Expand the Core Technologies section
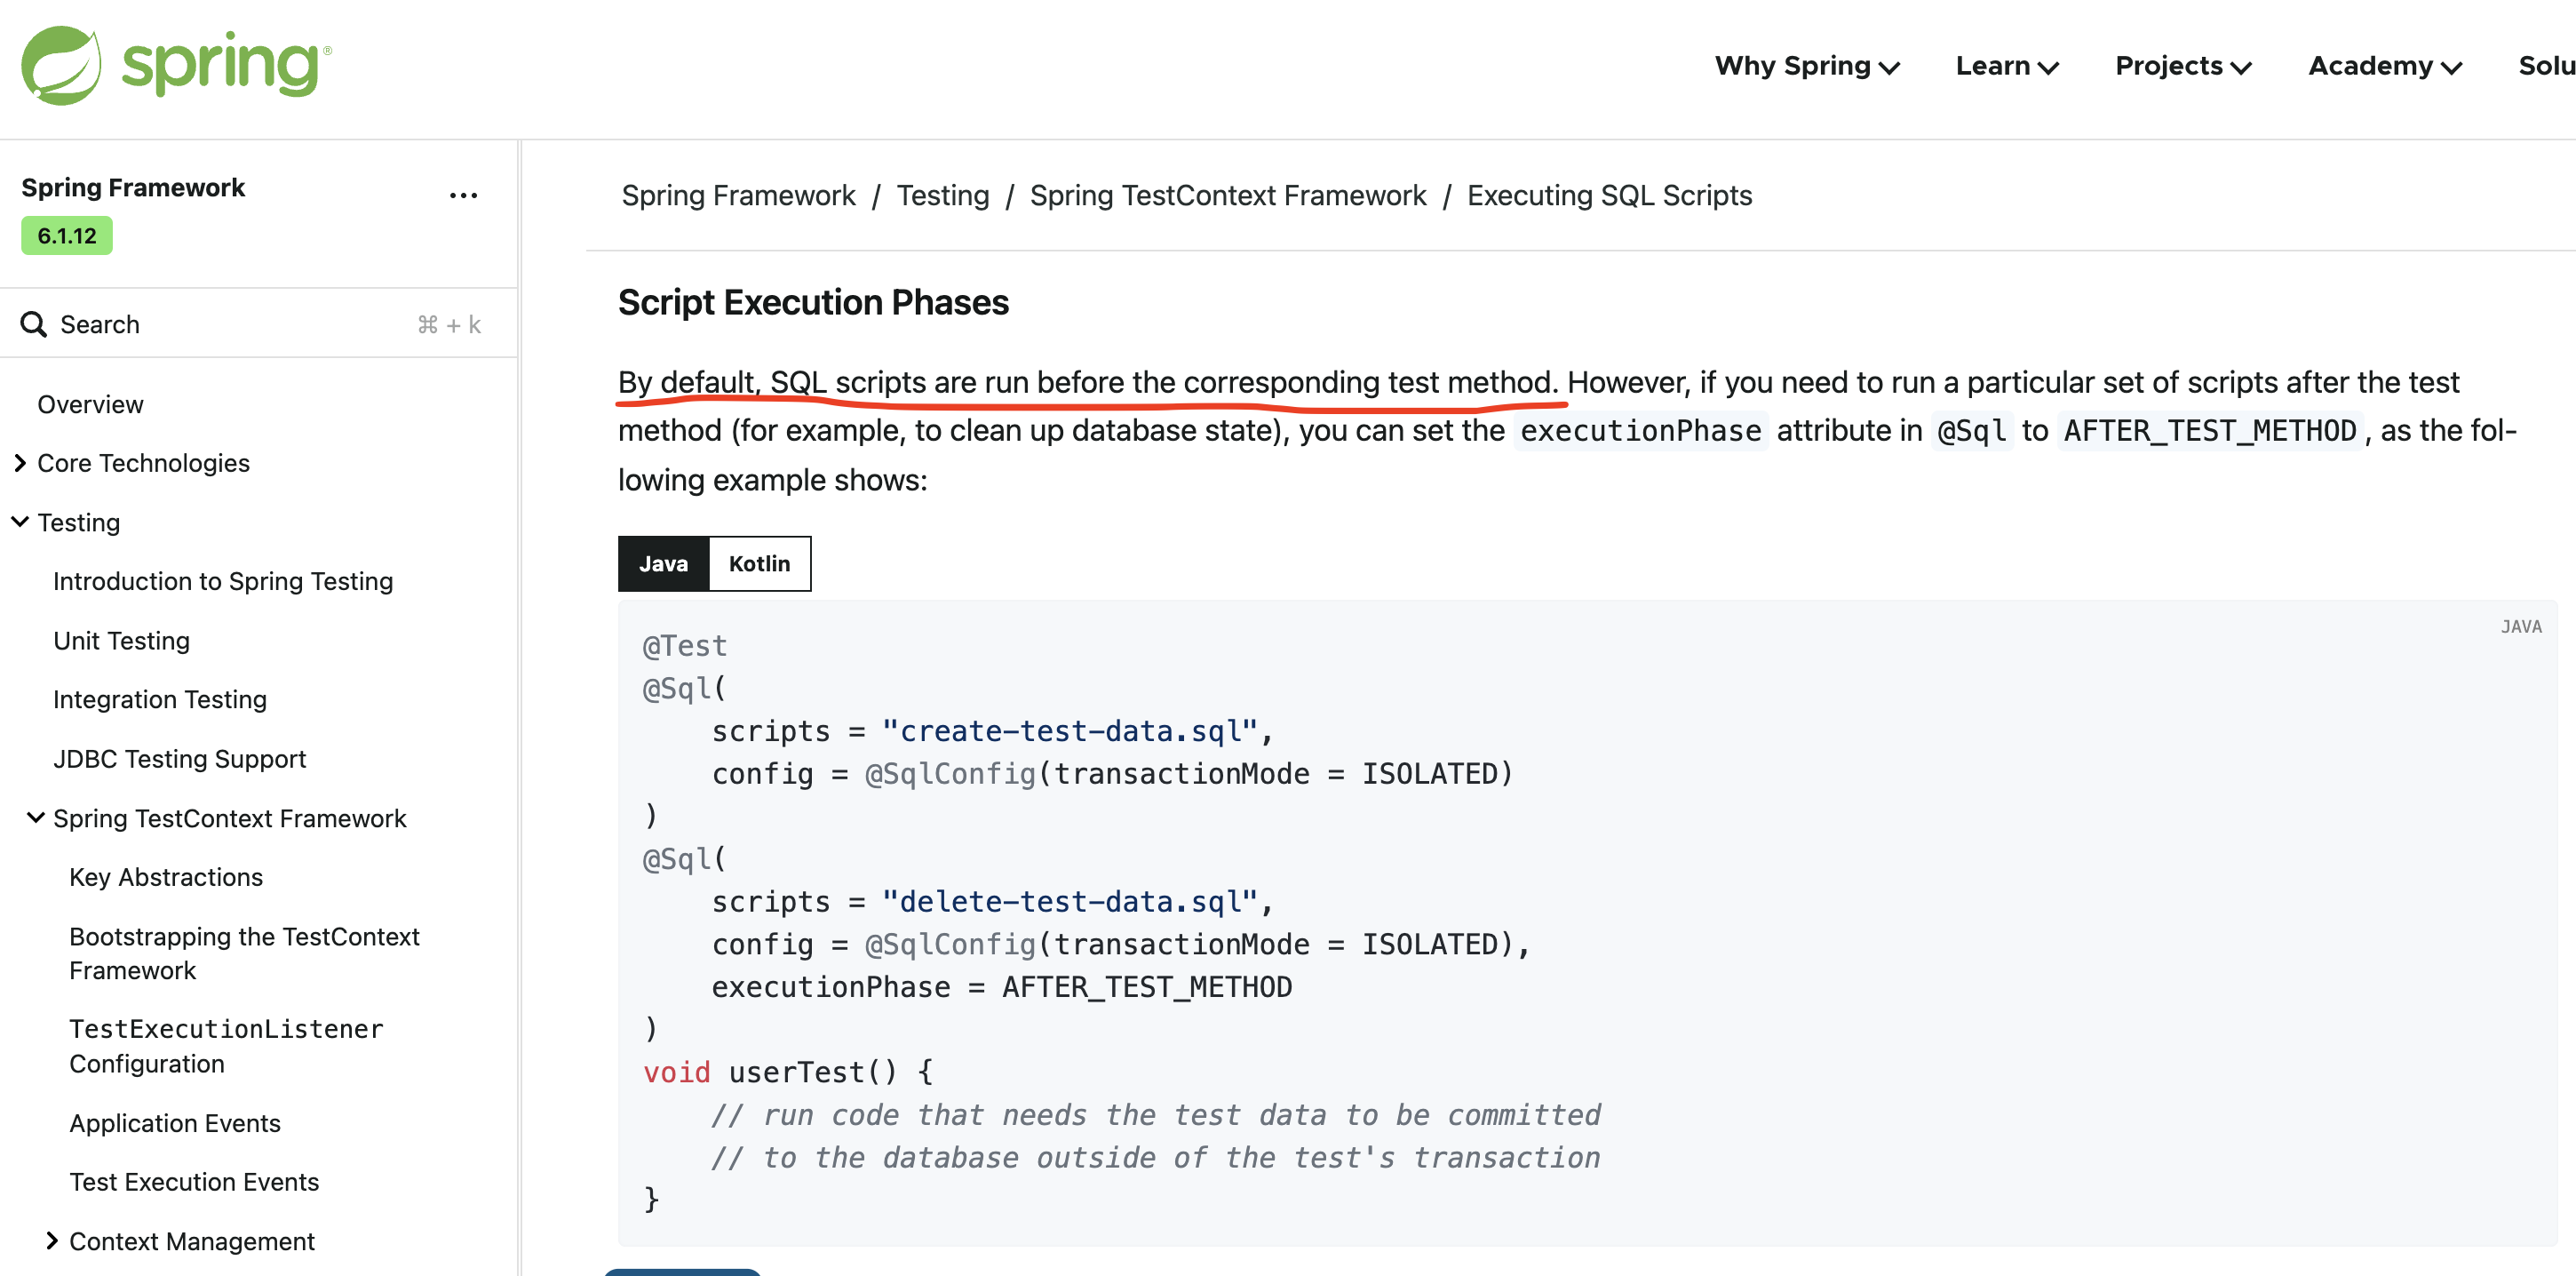 coord(20,463)
